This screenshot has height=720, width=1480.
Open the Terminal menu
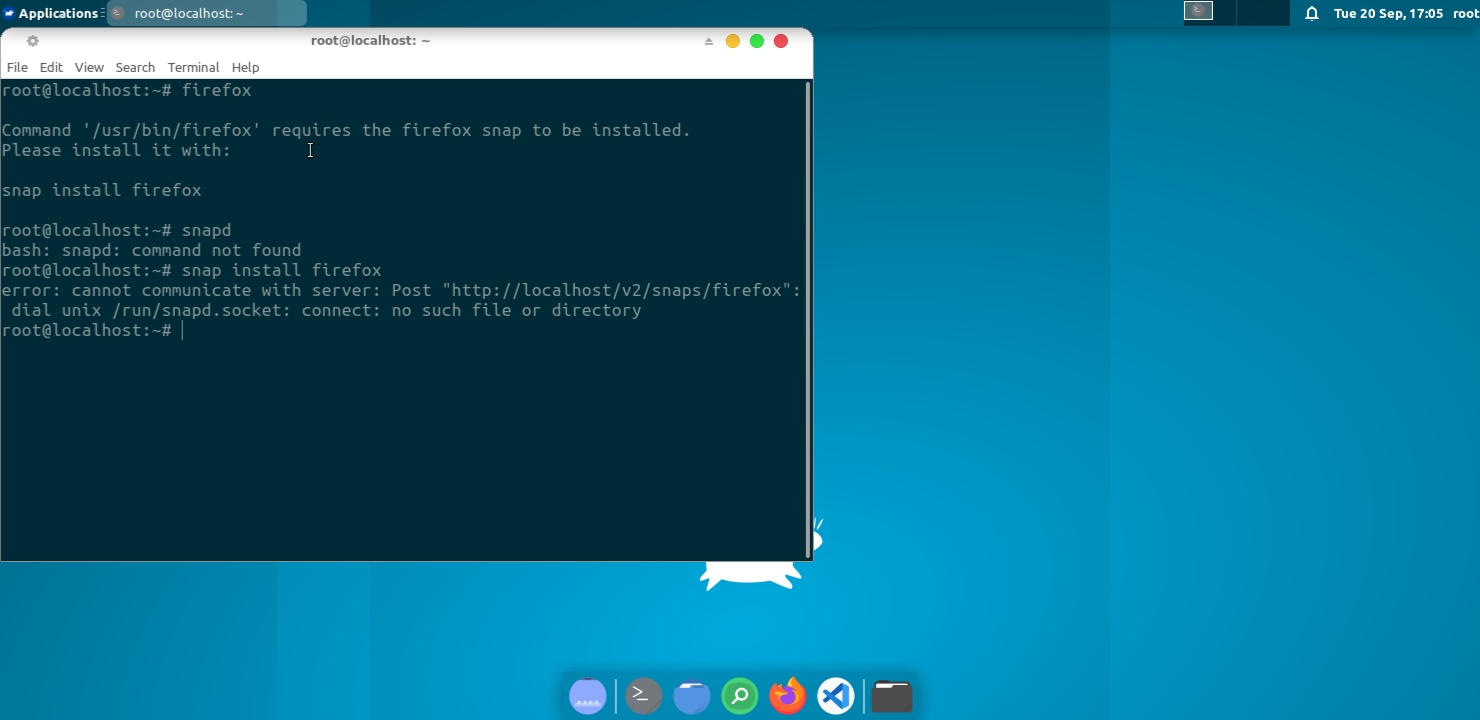pos(193,67)
